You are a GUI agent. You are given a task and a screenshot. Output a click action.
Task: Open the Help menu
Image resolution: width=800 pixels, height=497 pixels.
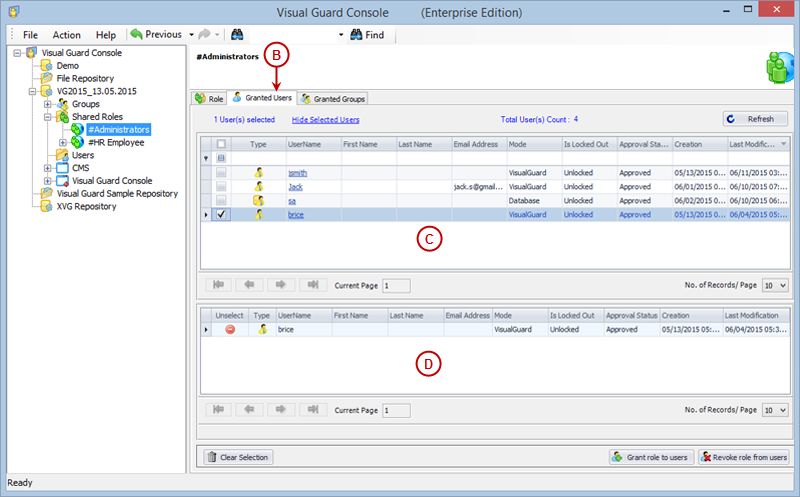106,35
